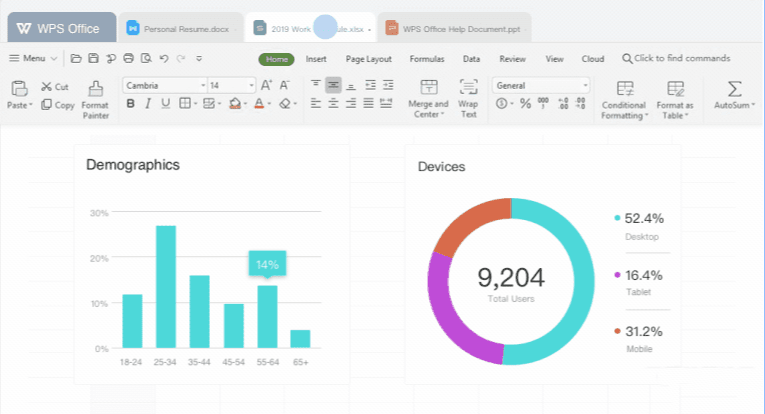Click the percent style icon

525,104
